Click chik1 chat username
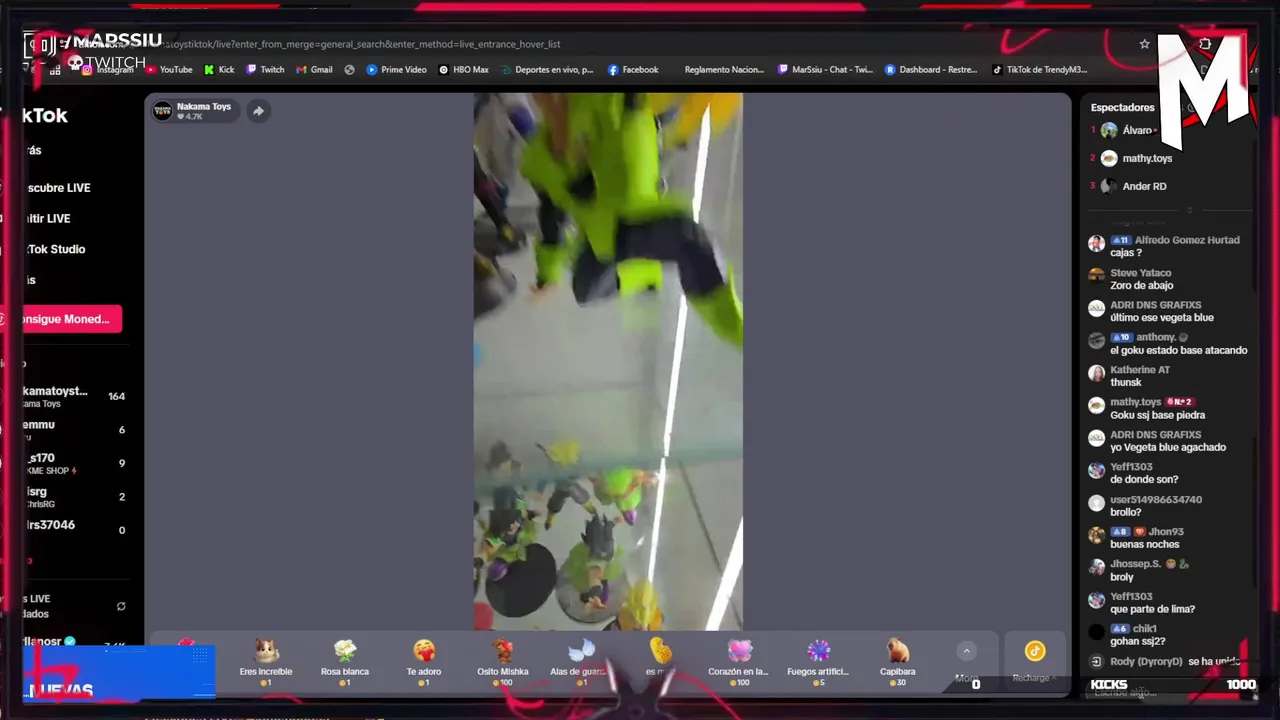Screen dimensions: 1280x720 (1145, 629)
